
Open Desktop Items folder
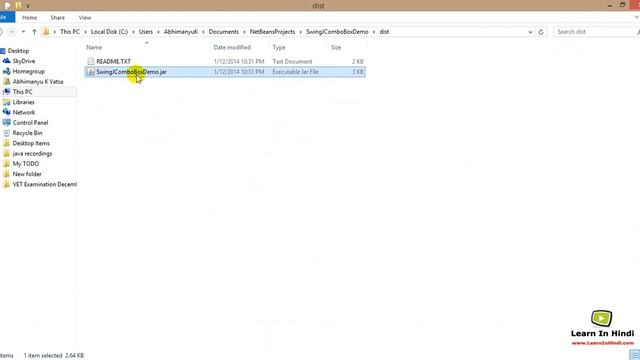click(31, 143)
